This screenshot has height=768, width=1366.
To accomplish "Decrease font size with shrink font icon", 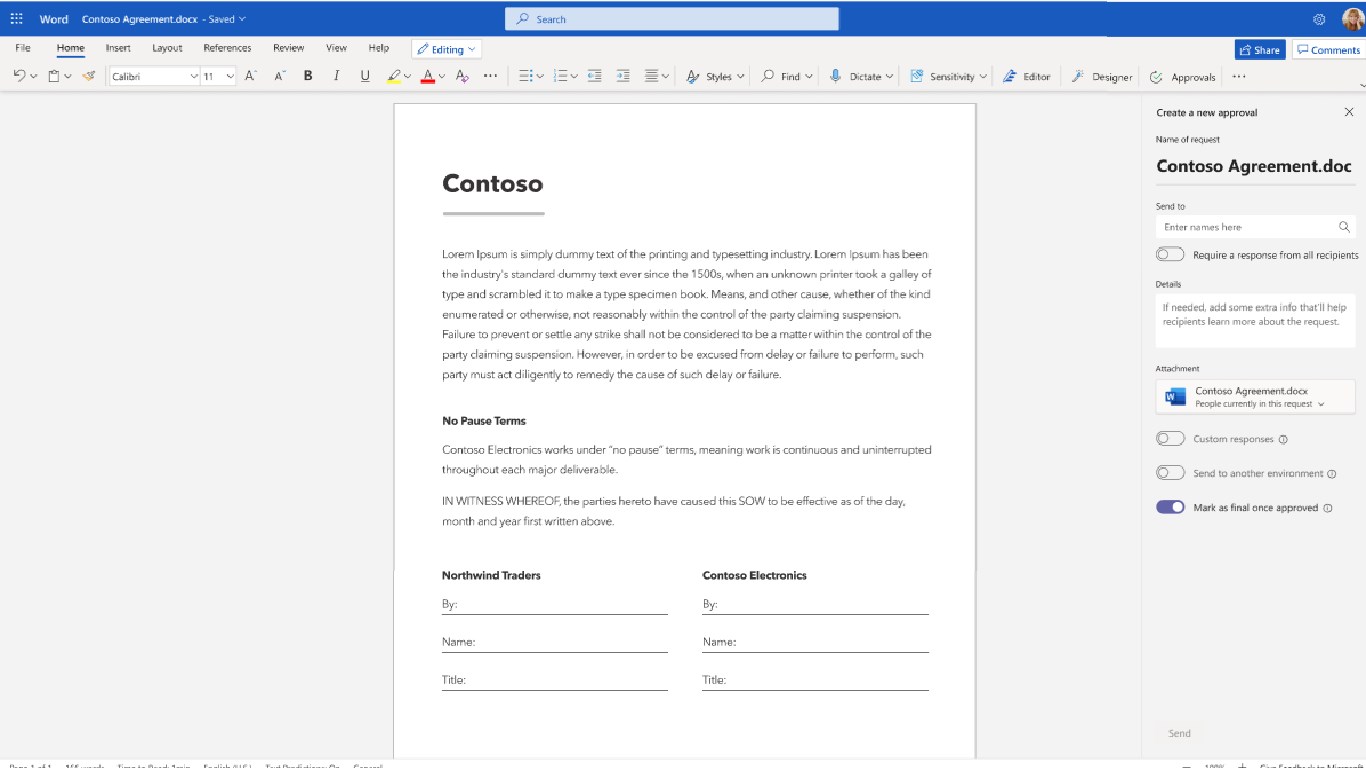I will (x=280, y=76).
